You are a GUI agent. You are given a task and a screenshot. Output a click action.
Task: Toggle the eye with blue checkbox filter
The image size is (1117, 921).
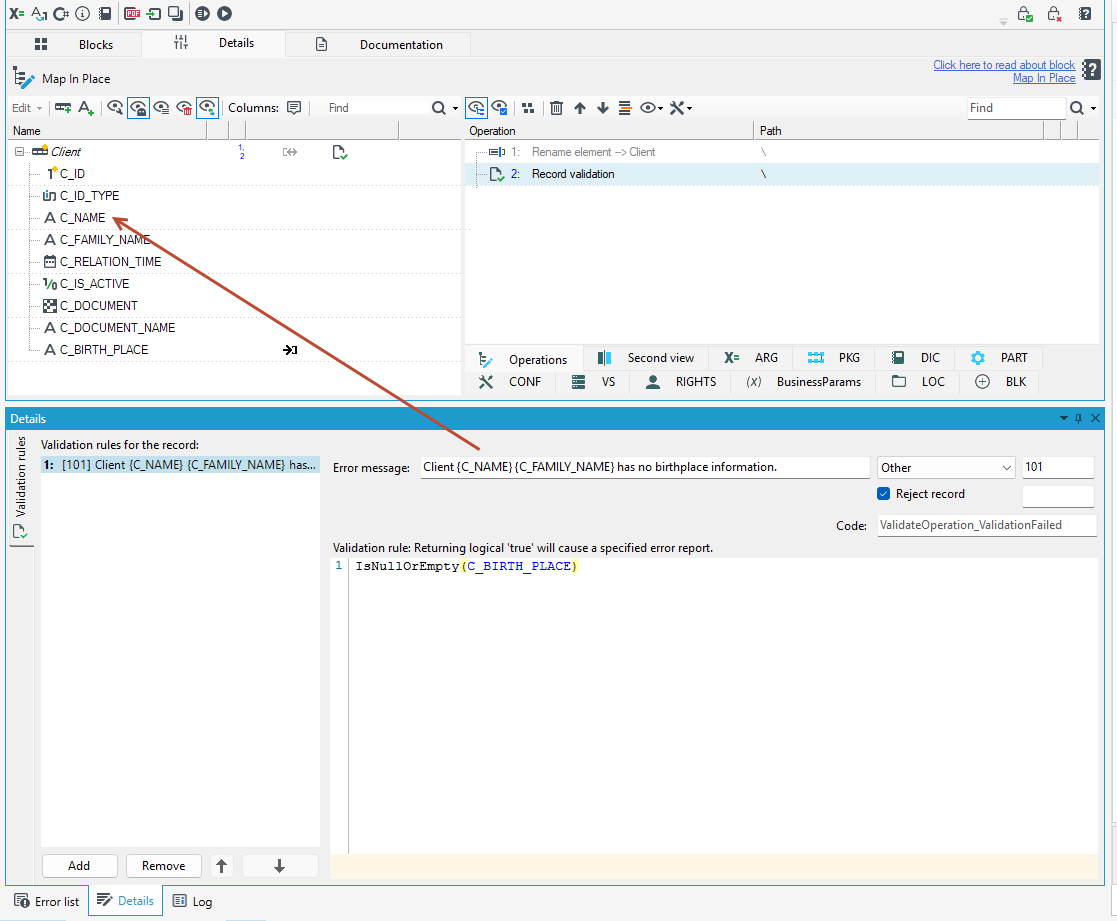[x=499, y=108]
